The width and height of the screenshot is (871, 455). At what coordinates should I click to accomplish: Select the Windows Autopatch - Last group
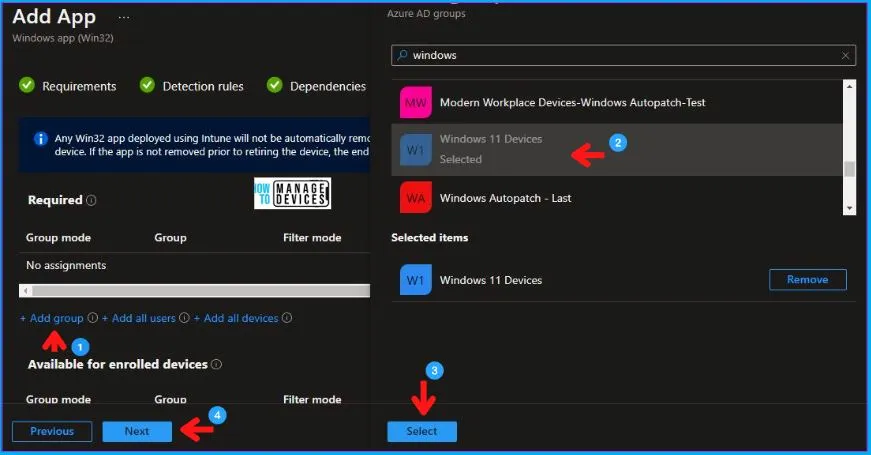pyautogui.click(x=617, y=198)
